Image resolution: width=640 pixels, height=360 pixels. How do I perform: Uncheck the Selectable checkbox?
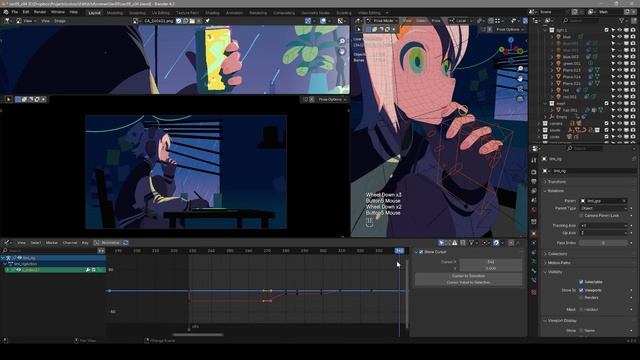click(x=581, y=282)
